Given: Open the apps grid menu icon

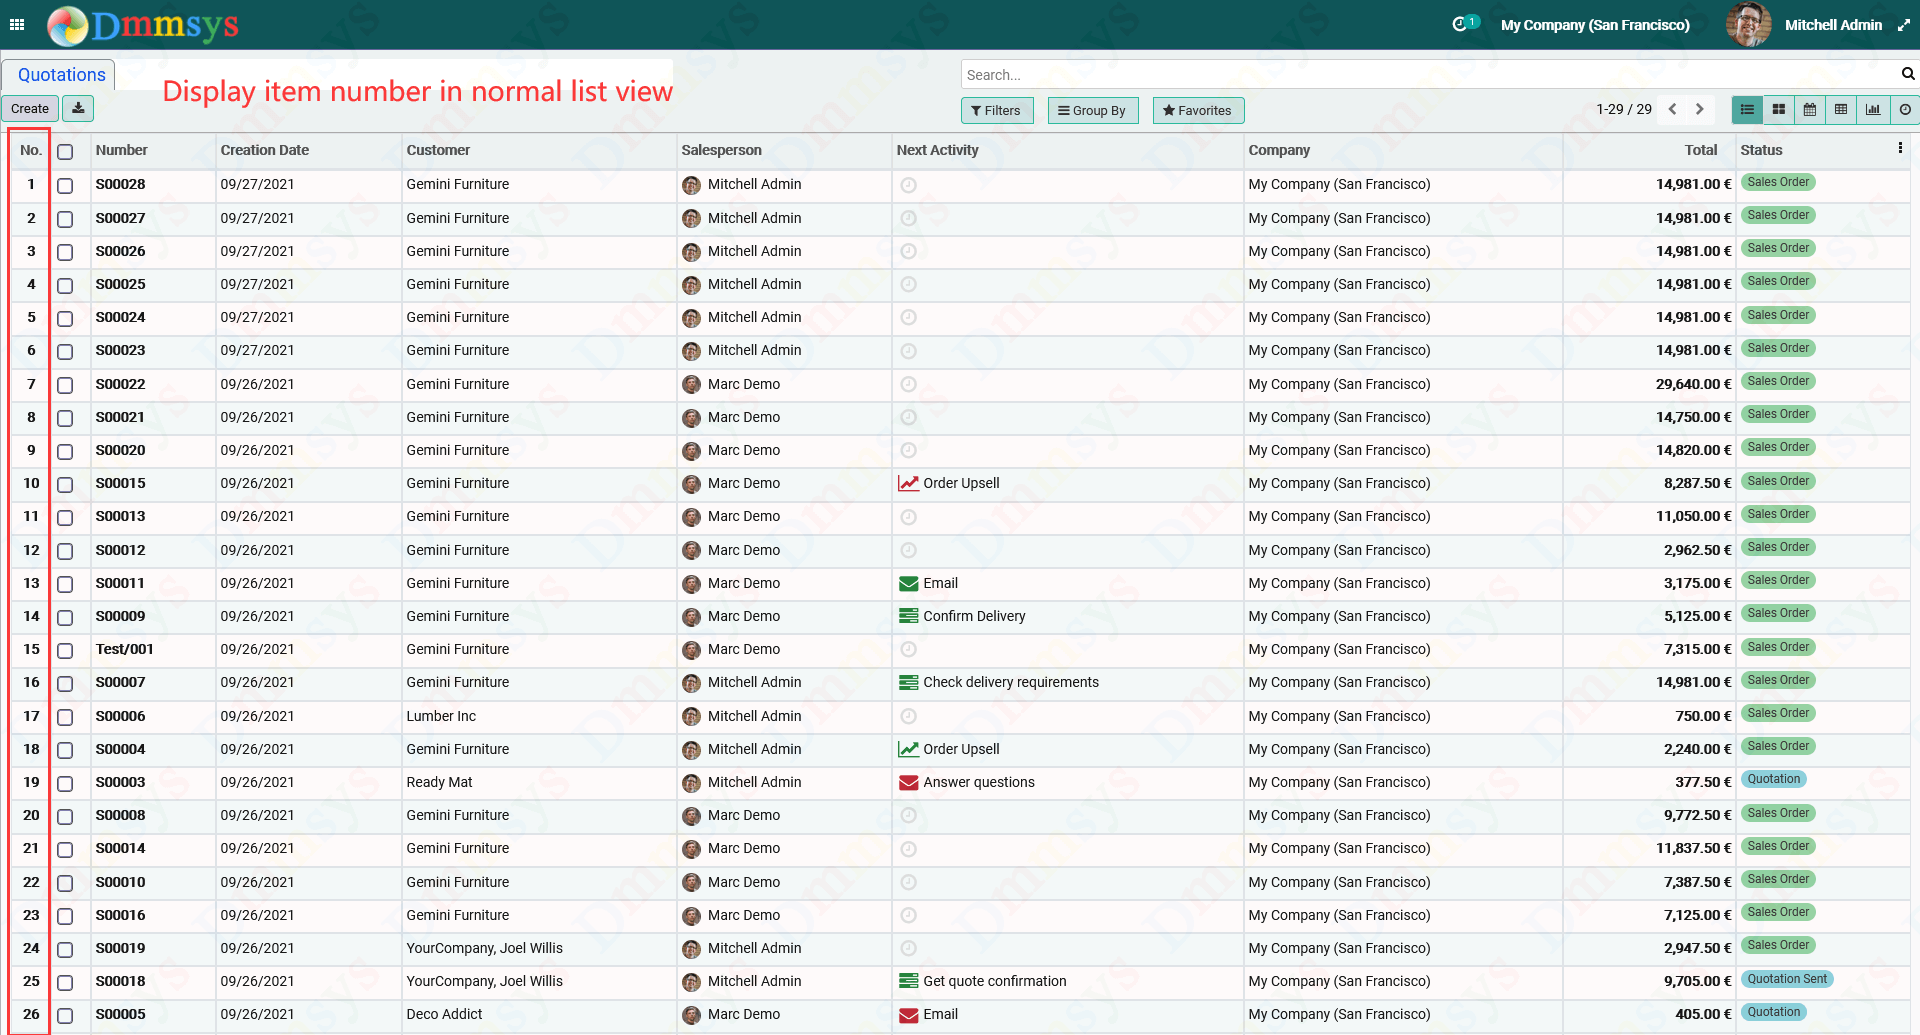Looking at the screenshot, I should [17, 25].
